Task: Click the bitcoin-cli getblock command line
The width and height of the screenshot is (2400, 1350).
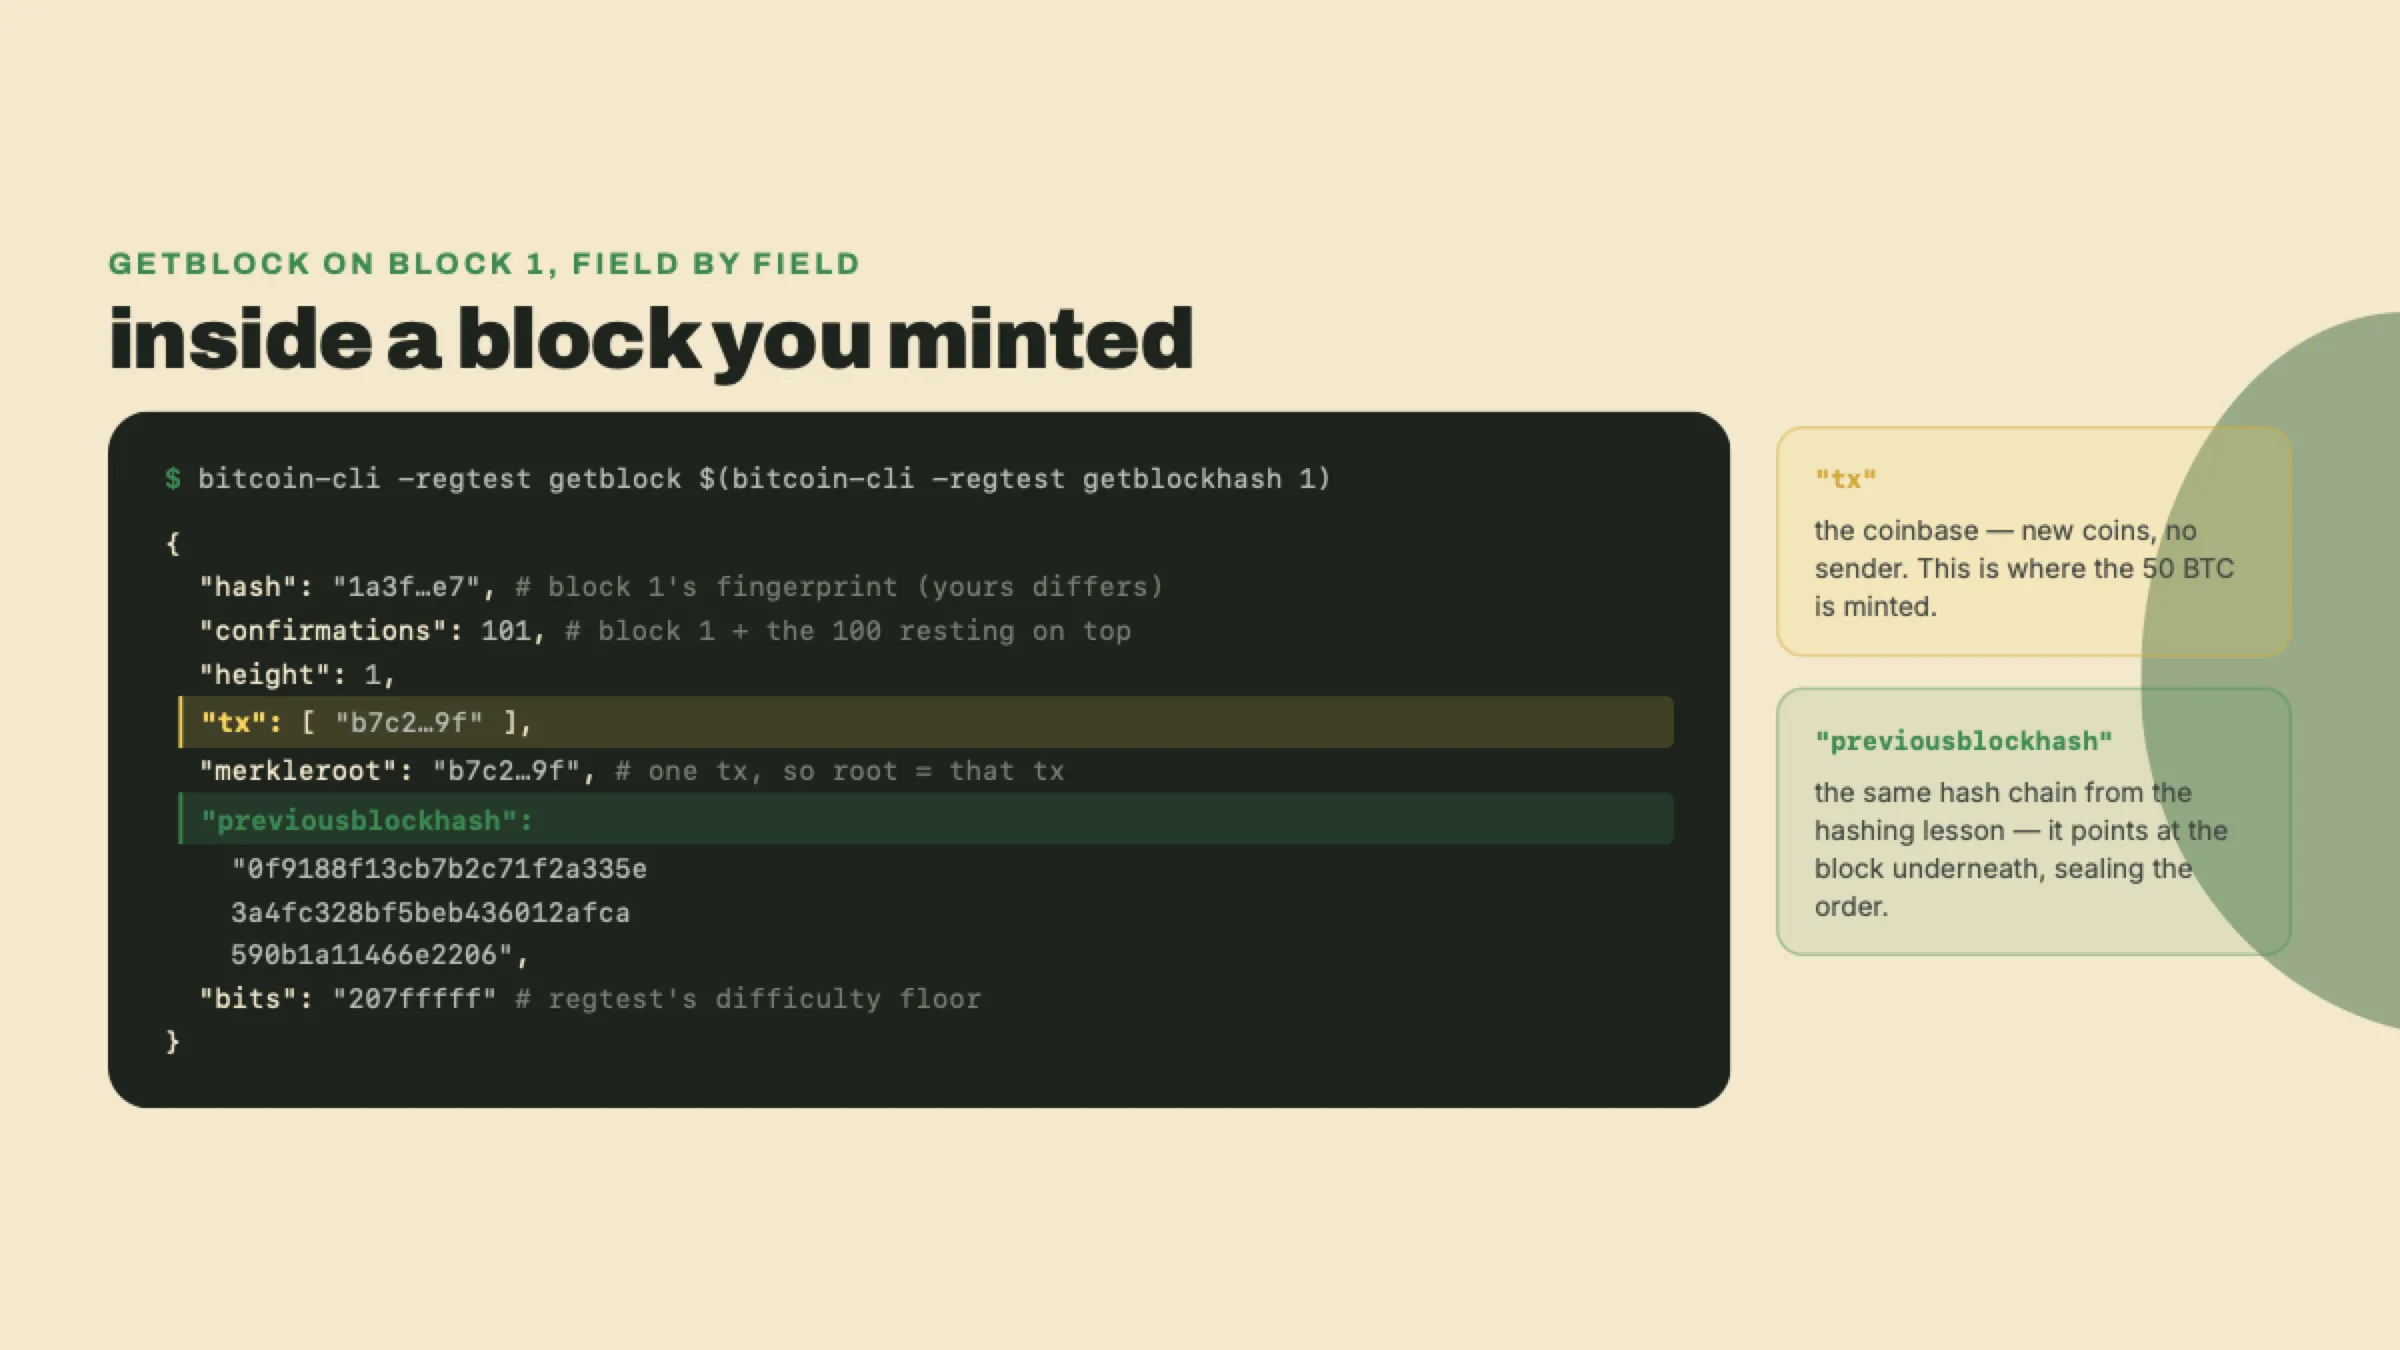Action: (x=764, y=479)
